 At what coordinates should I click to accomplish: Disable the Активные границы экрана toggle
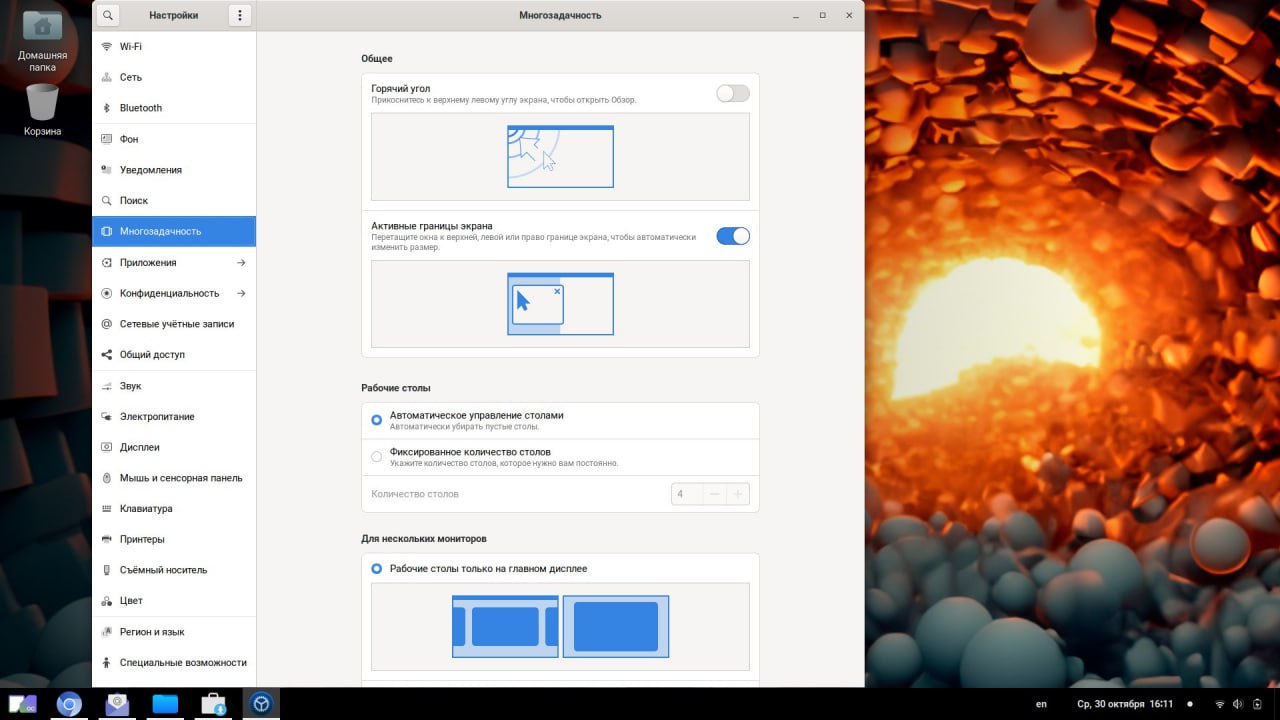732,236
